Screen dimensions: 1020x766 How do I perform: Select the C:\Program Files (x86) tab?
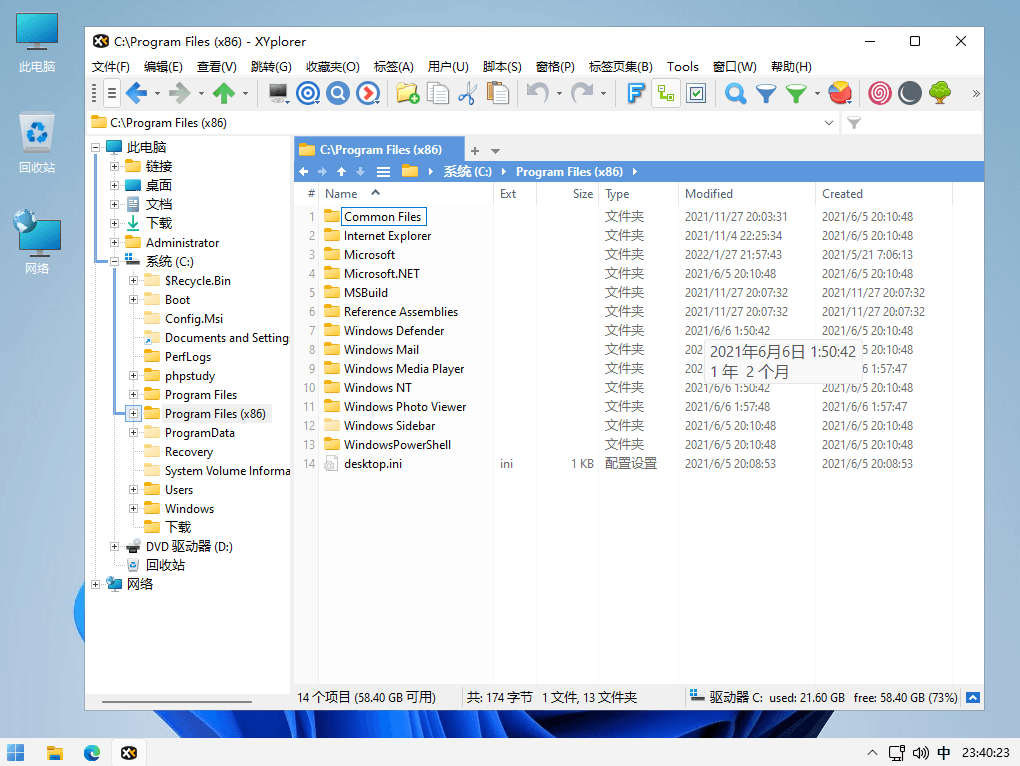(380, 150)
